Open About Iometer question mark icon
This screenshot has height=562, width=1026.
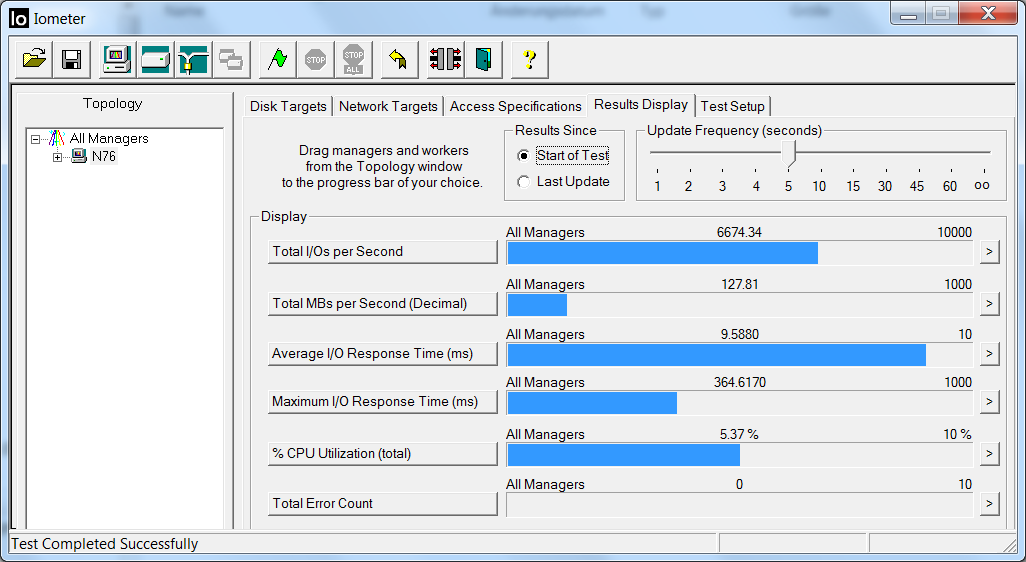point(529,60)
